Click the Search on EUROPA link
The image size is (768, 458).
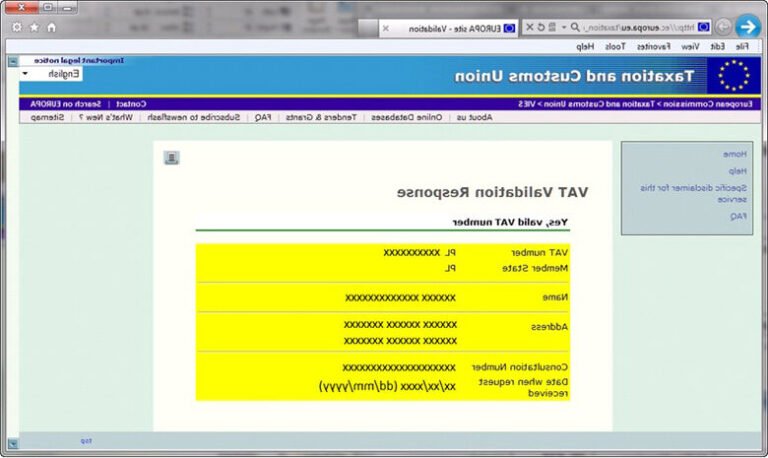point(66,104)
